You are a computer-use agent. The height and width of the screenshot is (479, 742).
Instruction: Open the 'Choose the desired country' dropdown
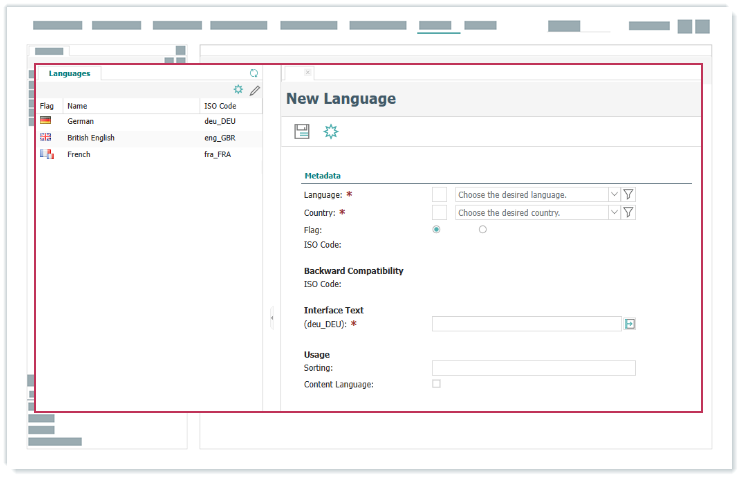[537, 212]
